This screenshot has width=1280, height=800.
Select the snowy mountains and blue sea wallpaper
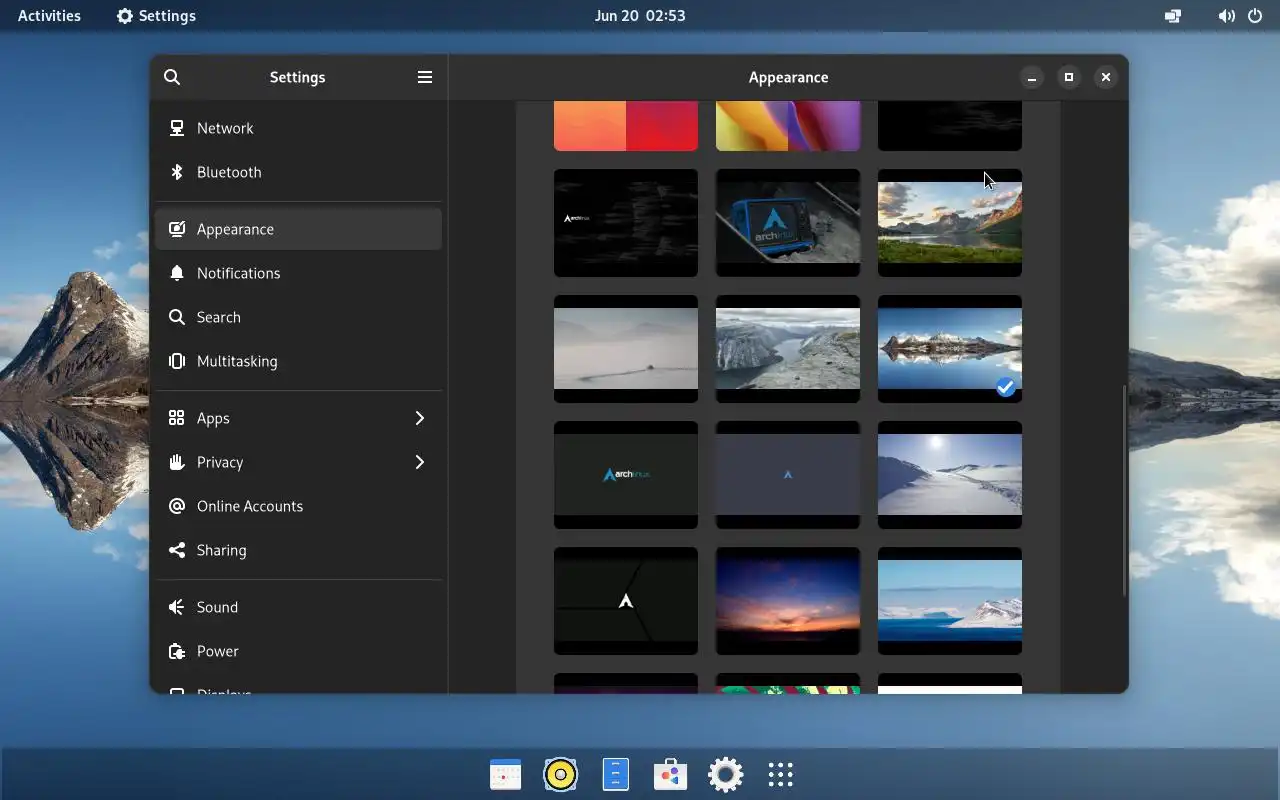950,601
